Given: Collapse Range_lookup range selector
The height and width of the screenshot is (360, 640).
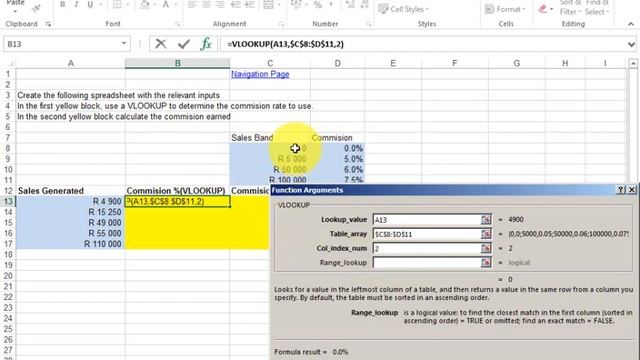Looking at the screenshot, I should [486, 262].
